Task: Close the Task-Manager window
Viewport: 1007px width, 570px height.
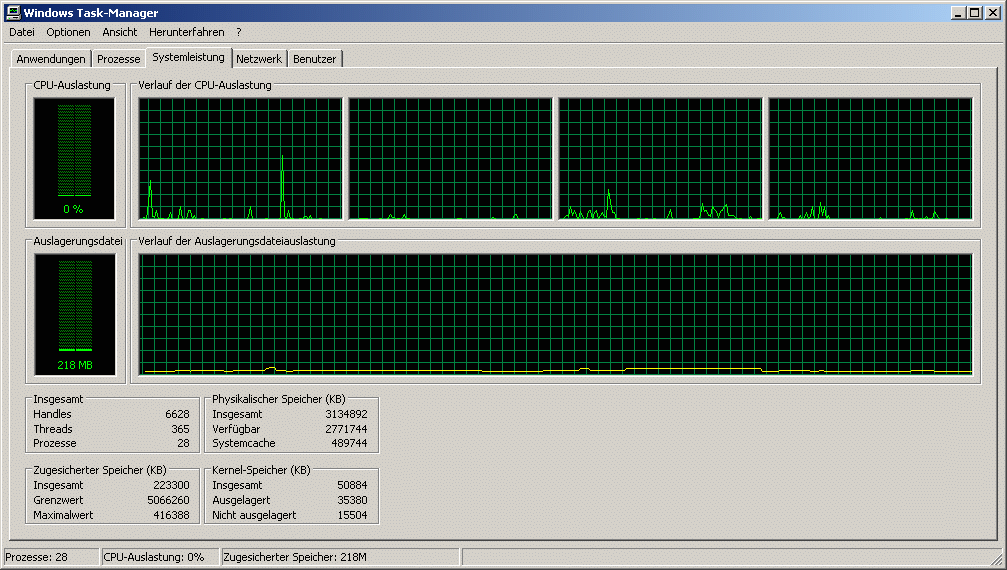Action: point(993,13)
